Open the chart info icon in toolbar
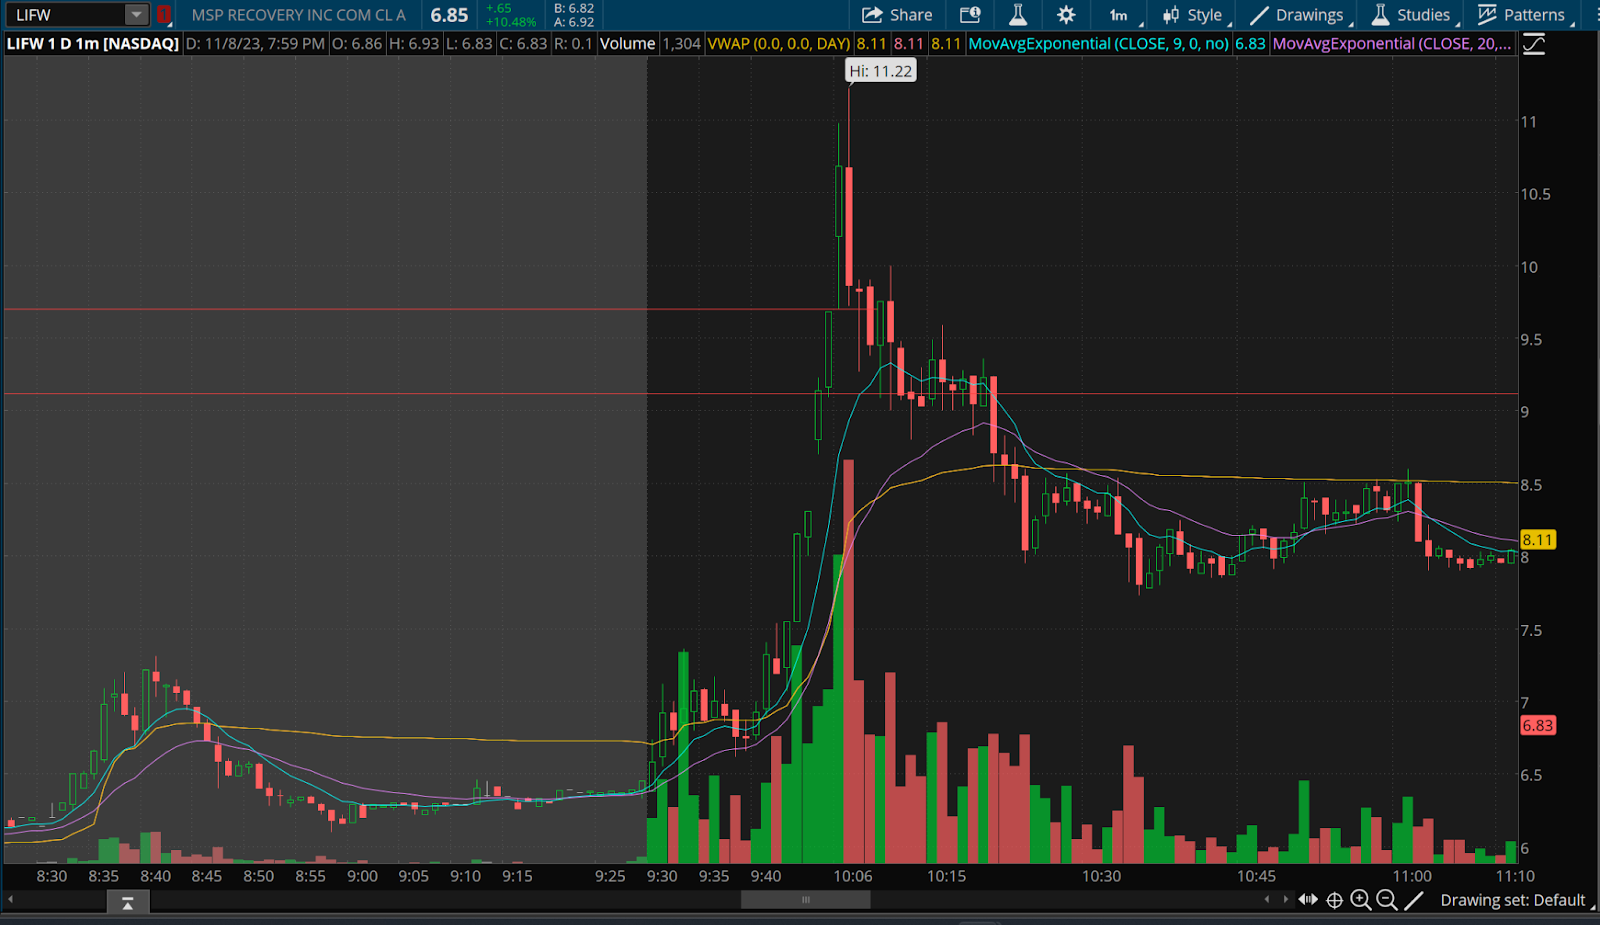Viewport: 1600px width, 925px height. click(970, 15)
